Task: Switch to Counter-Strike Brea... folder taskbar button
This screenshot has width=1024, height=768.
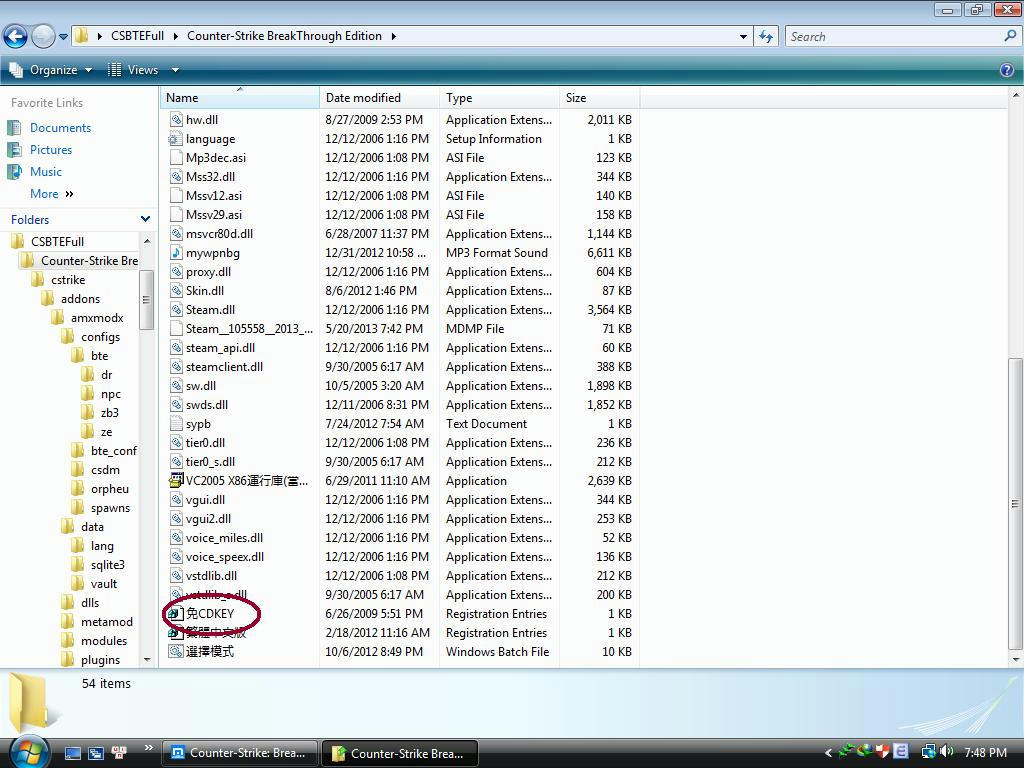Action: click(400, 753)
